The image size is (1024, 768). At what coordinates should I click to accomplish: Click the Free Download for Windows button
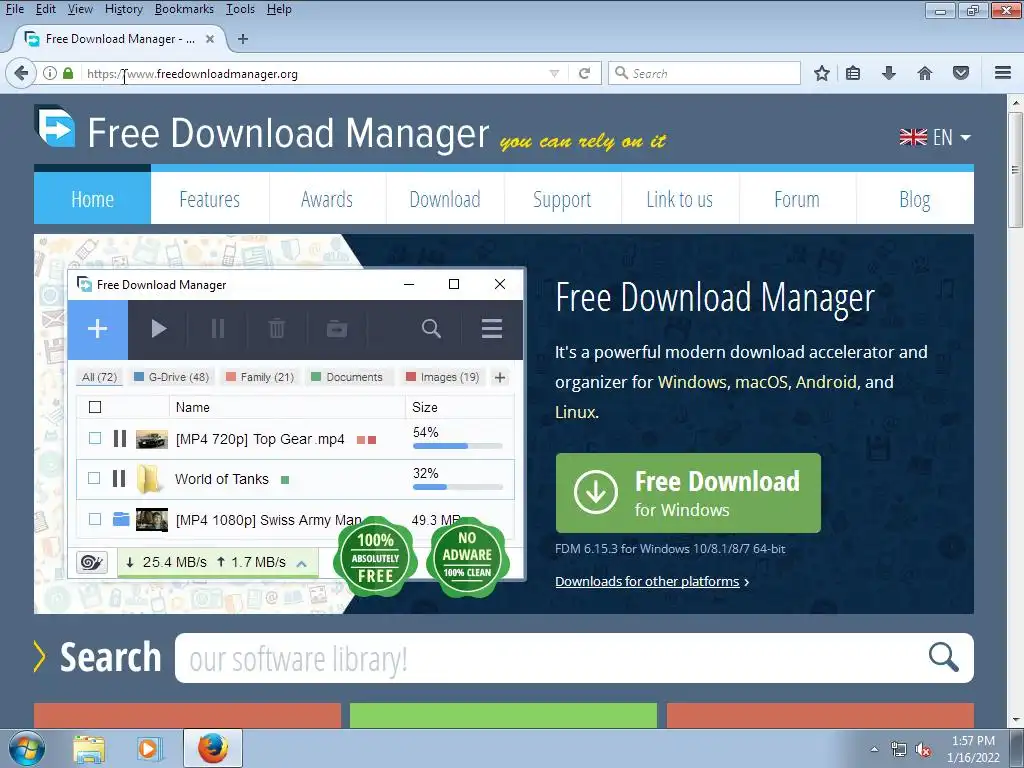point(688,493)
